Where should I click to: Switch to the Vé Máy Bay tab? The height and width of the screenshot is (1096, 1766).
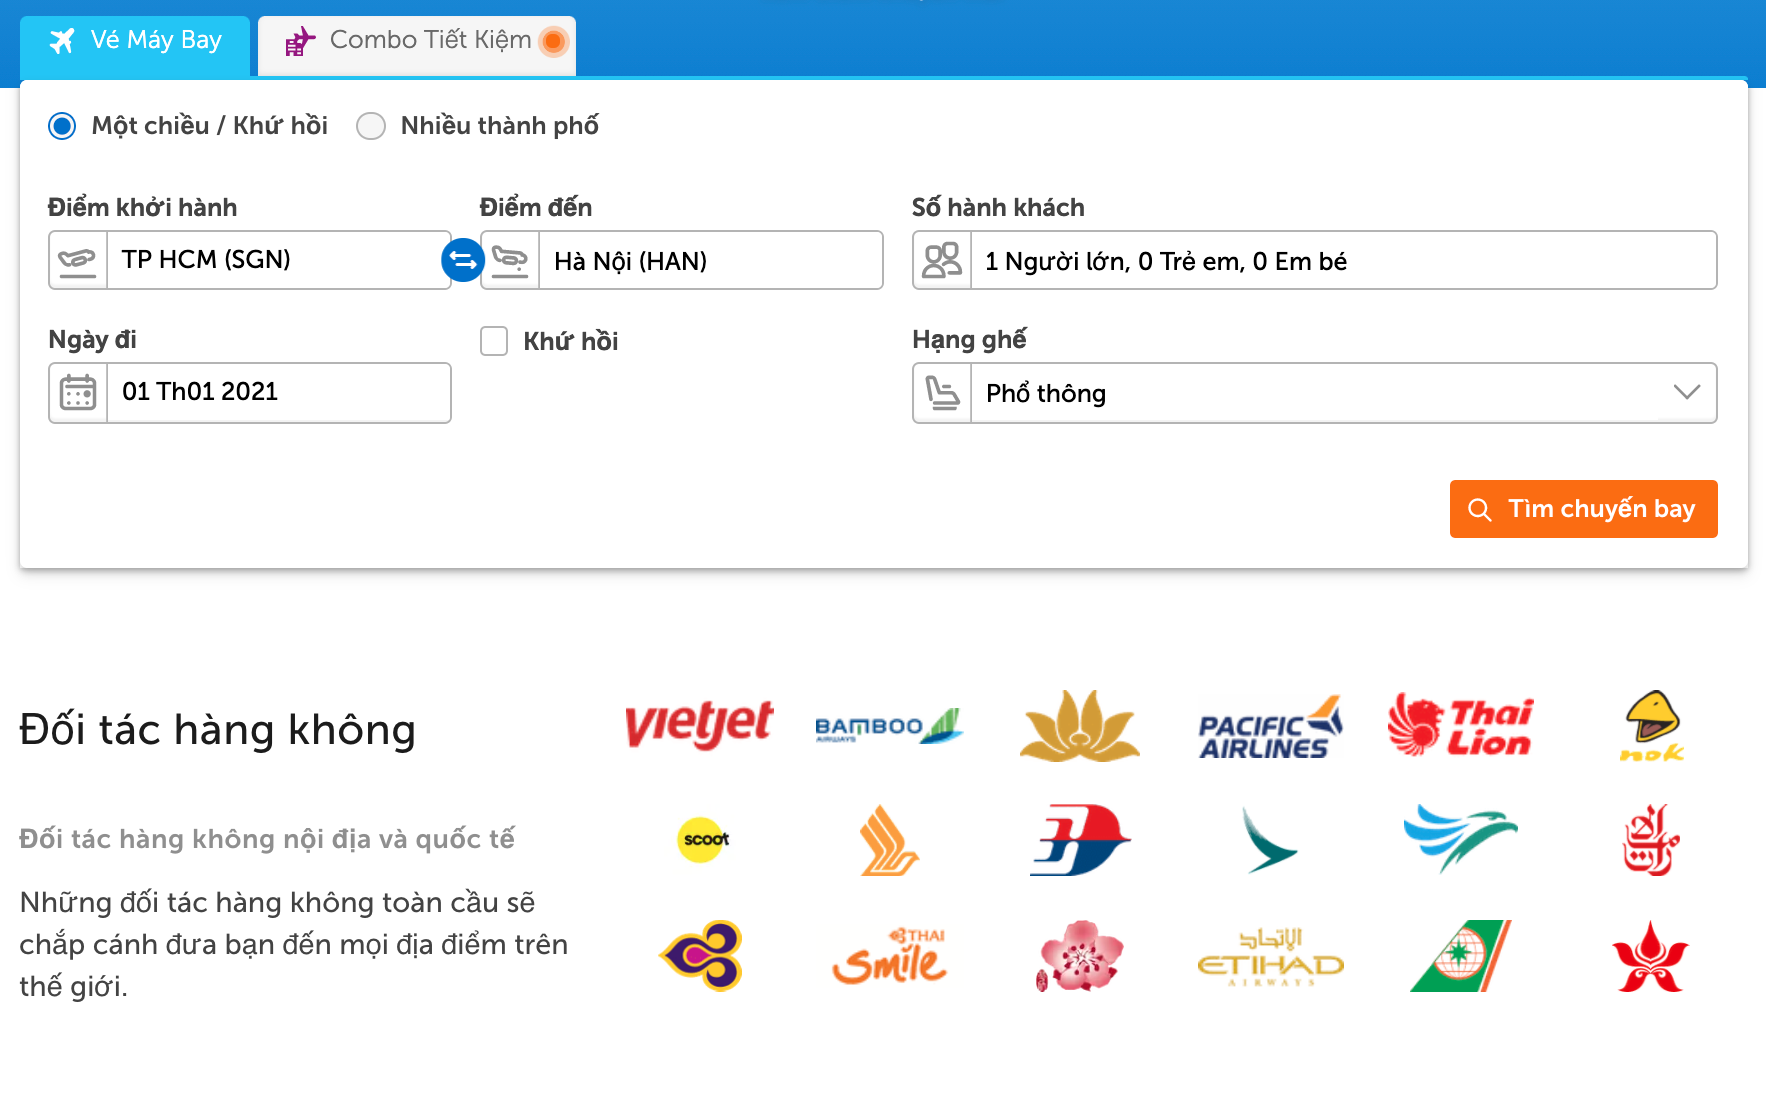(136, 41)
